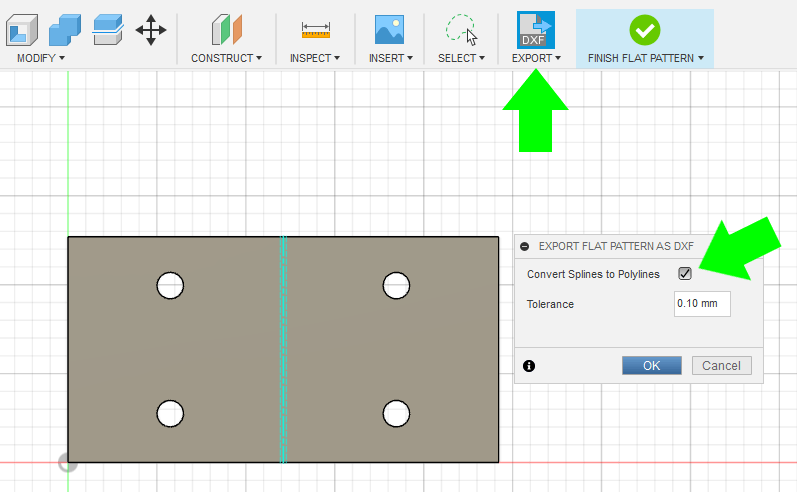
Task: Expand the CONSTRUCT dropdown menu
Action: pyautogui.click(x=227, y=58)
